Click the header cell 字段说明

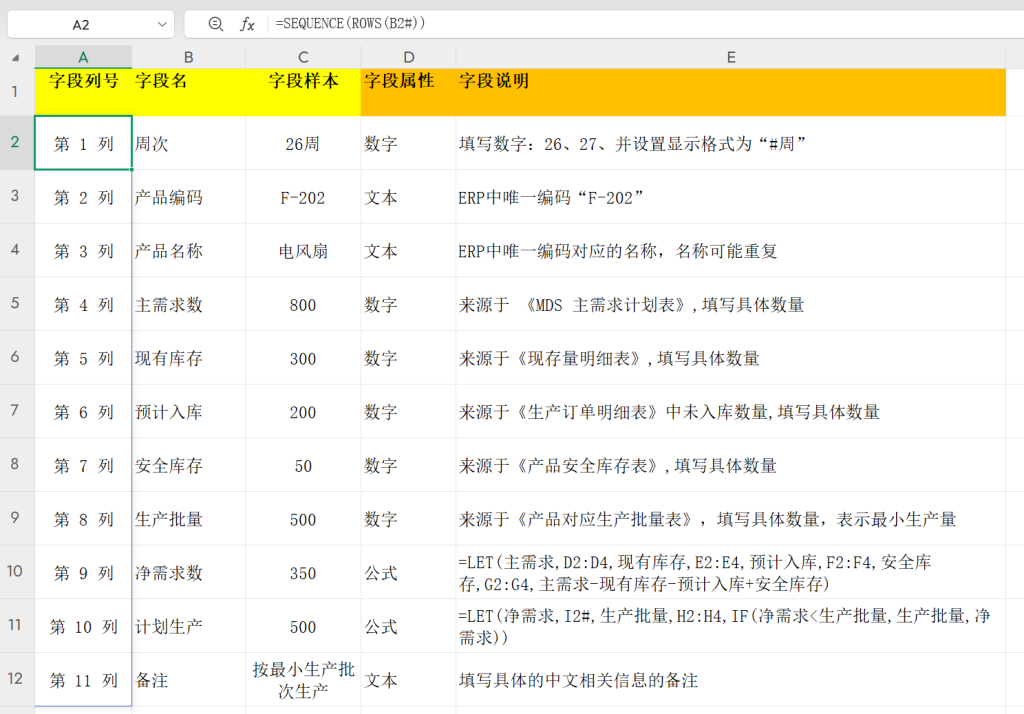tap(731, 91)
